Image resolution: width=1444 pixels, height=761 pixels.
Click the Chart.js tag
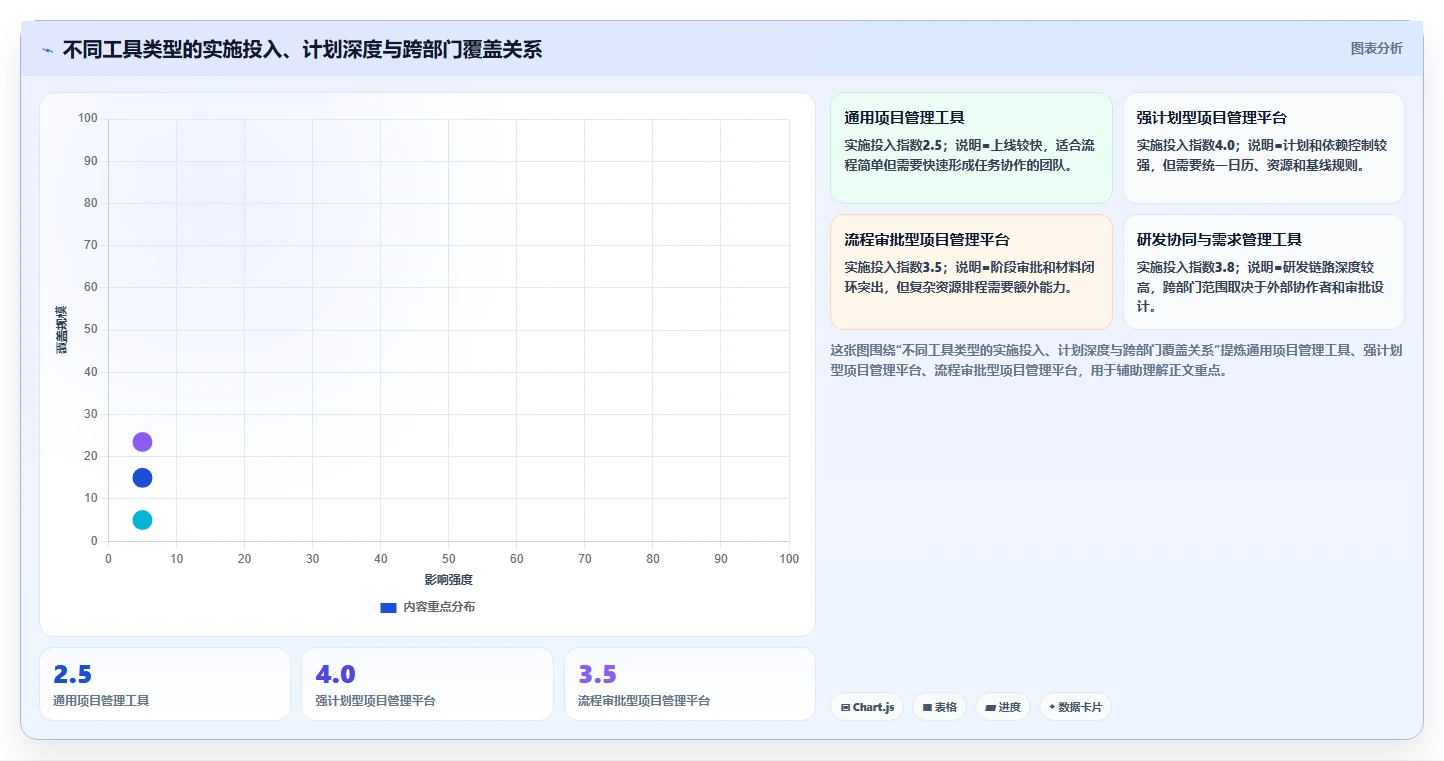tap(867, 707)
